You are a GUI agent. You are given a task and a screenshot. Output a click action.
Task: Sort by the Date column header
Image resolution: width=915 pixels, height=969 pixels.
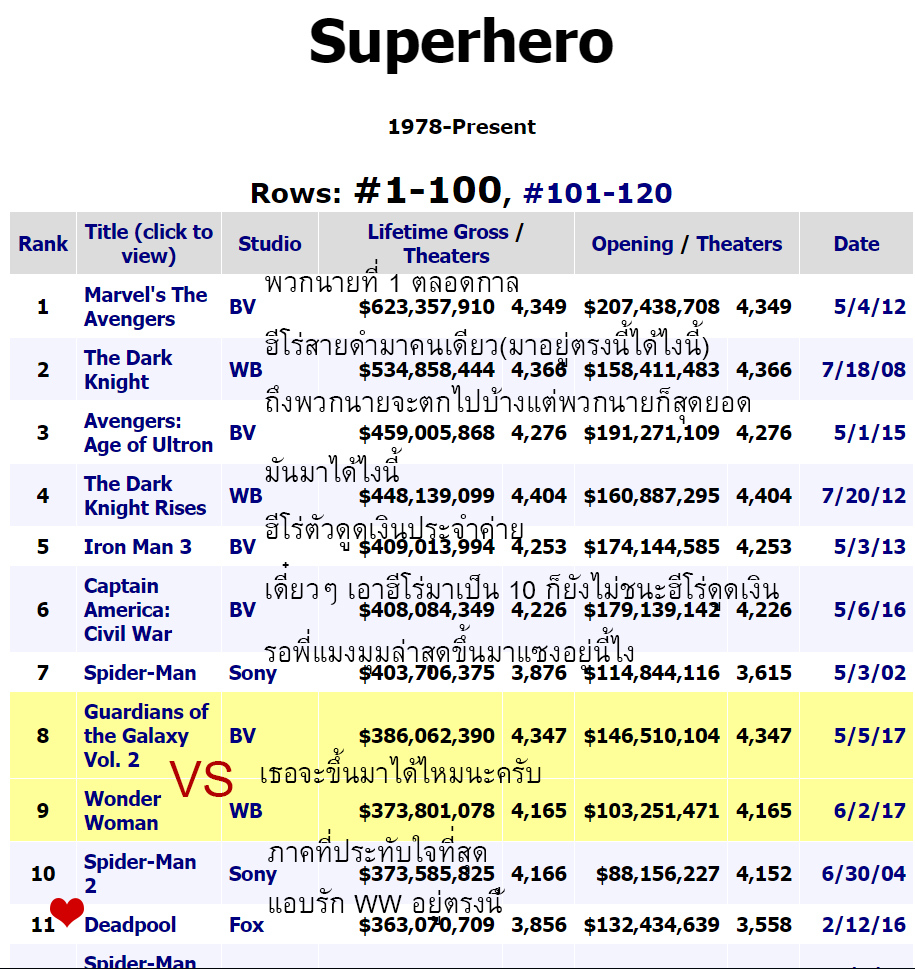coord(856,244)
